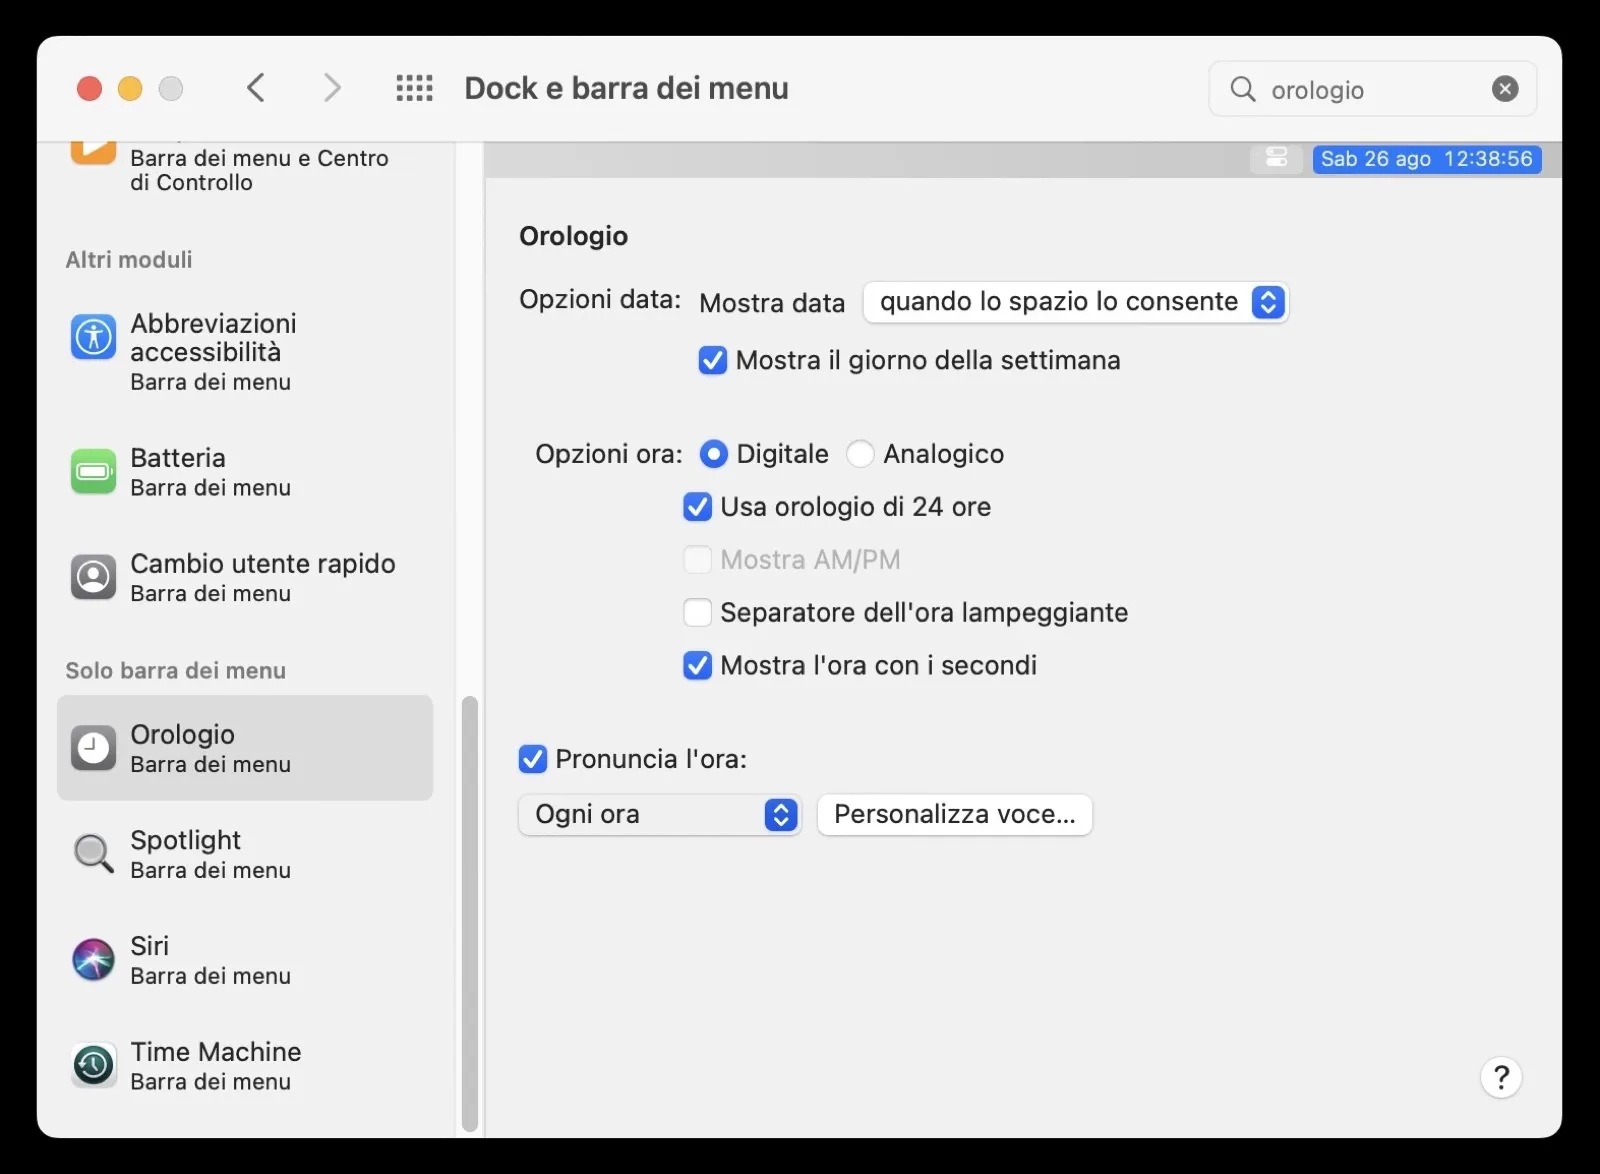The height and width of the screenshot is (1174, 1600).
Task: Enable Separatore dell'ora lampeggiante checkbox
Action: tap(697, 612)
